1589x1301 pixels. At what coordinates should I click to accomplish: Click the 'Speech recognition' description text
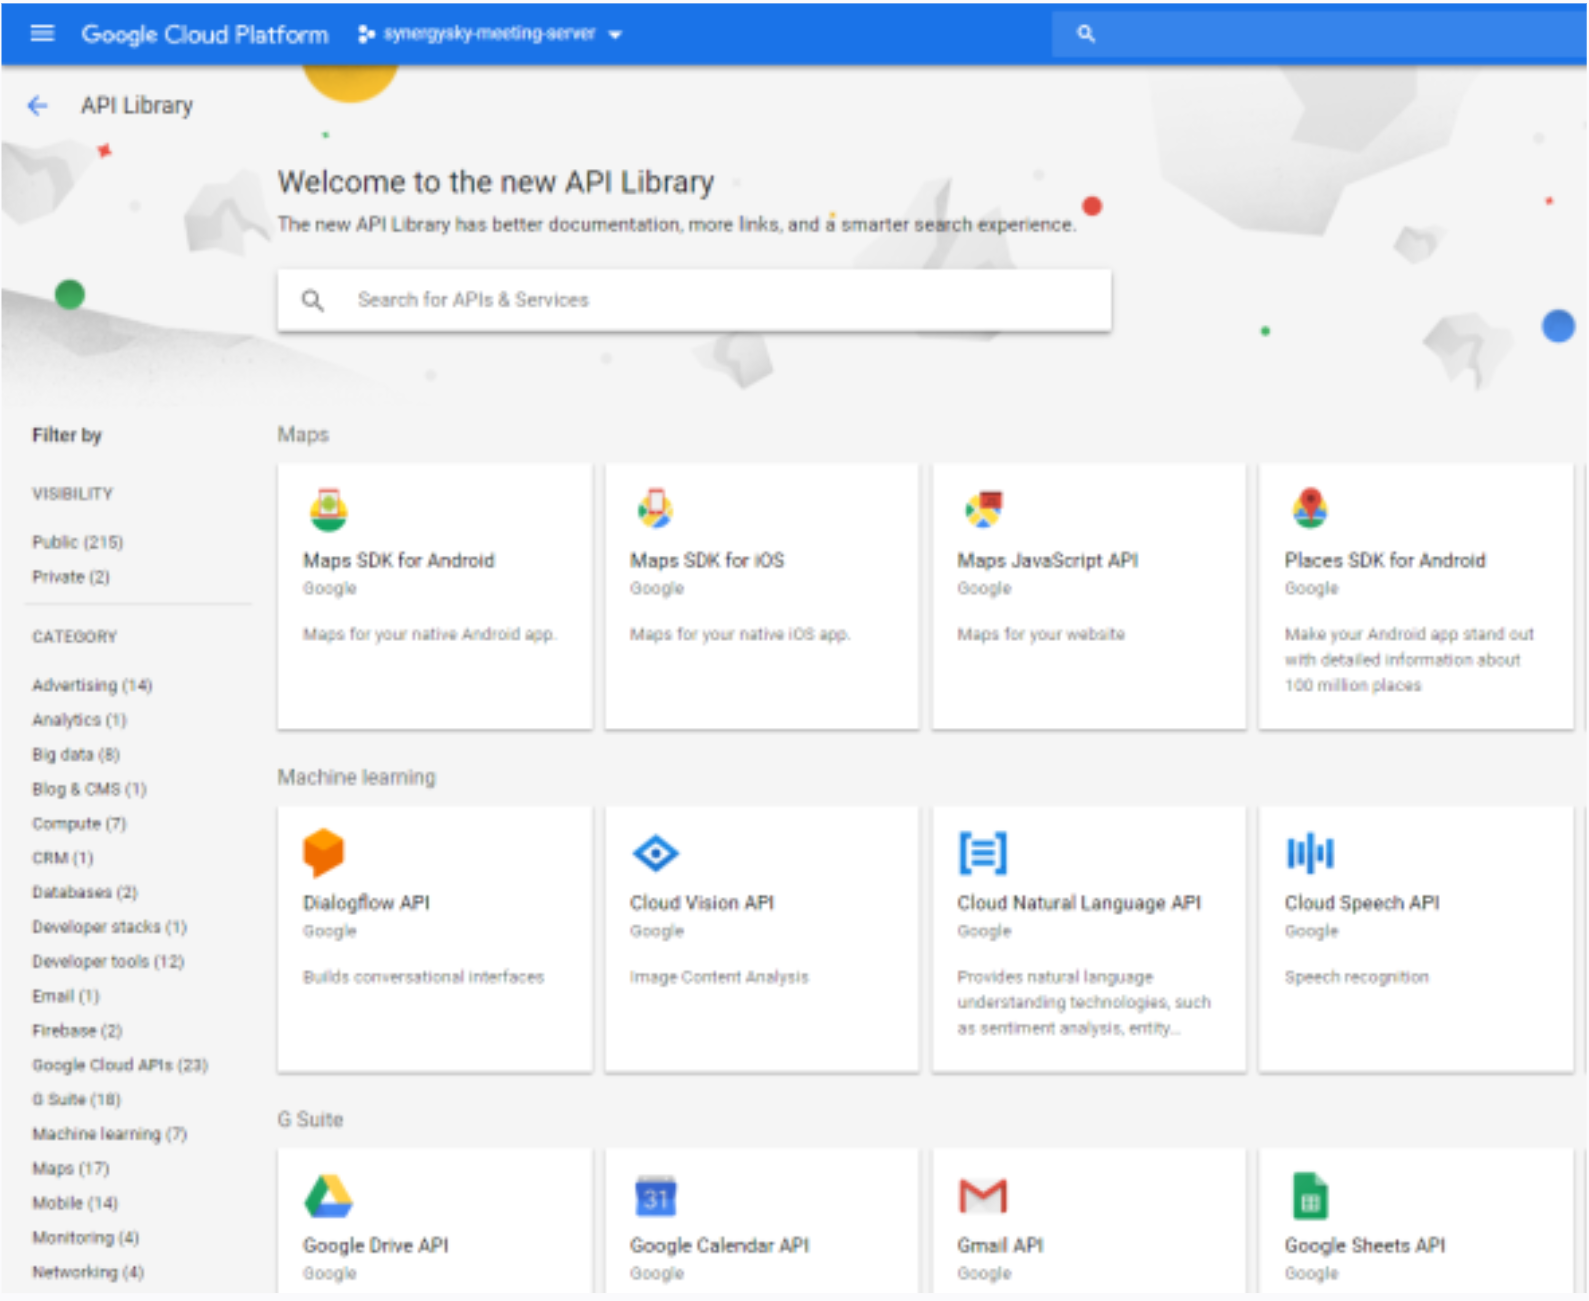(1357, 977)
